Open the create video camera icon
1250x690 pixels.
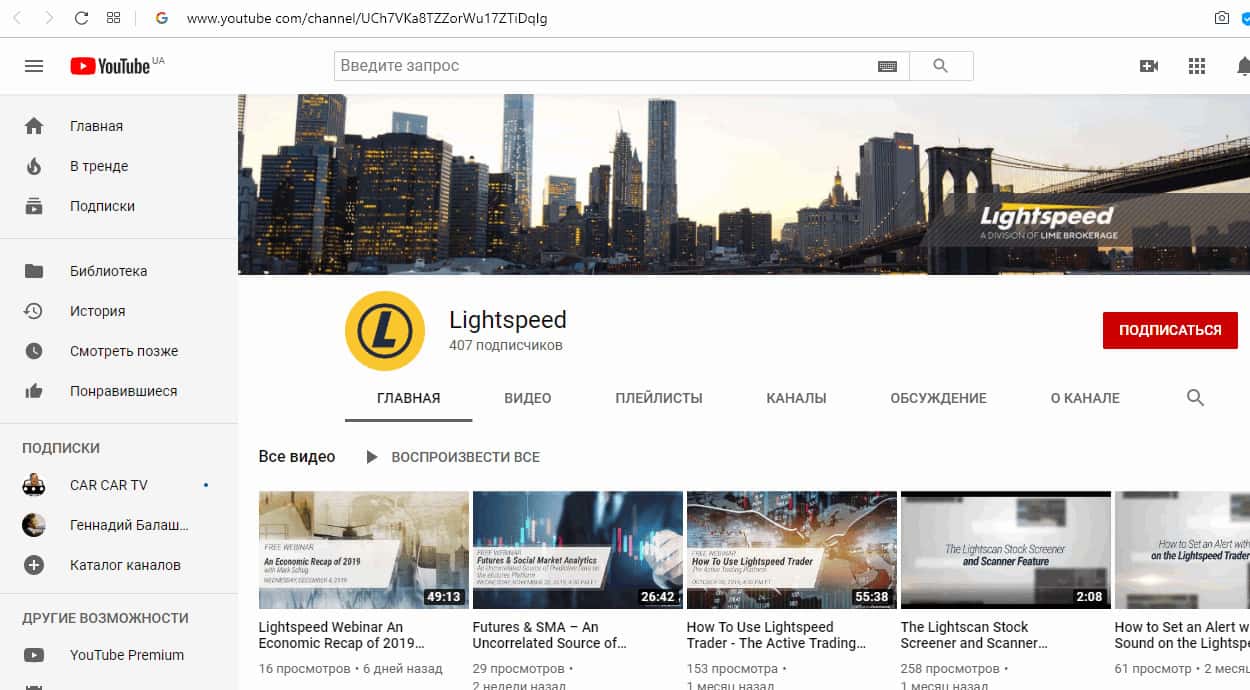click(x=1149, y=66)
